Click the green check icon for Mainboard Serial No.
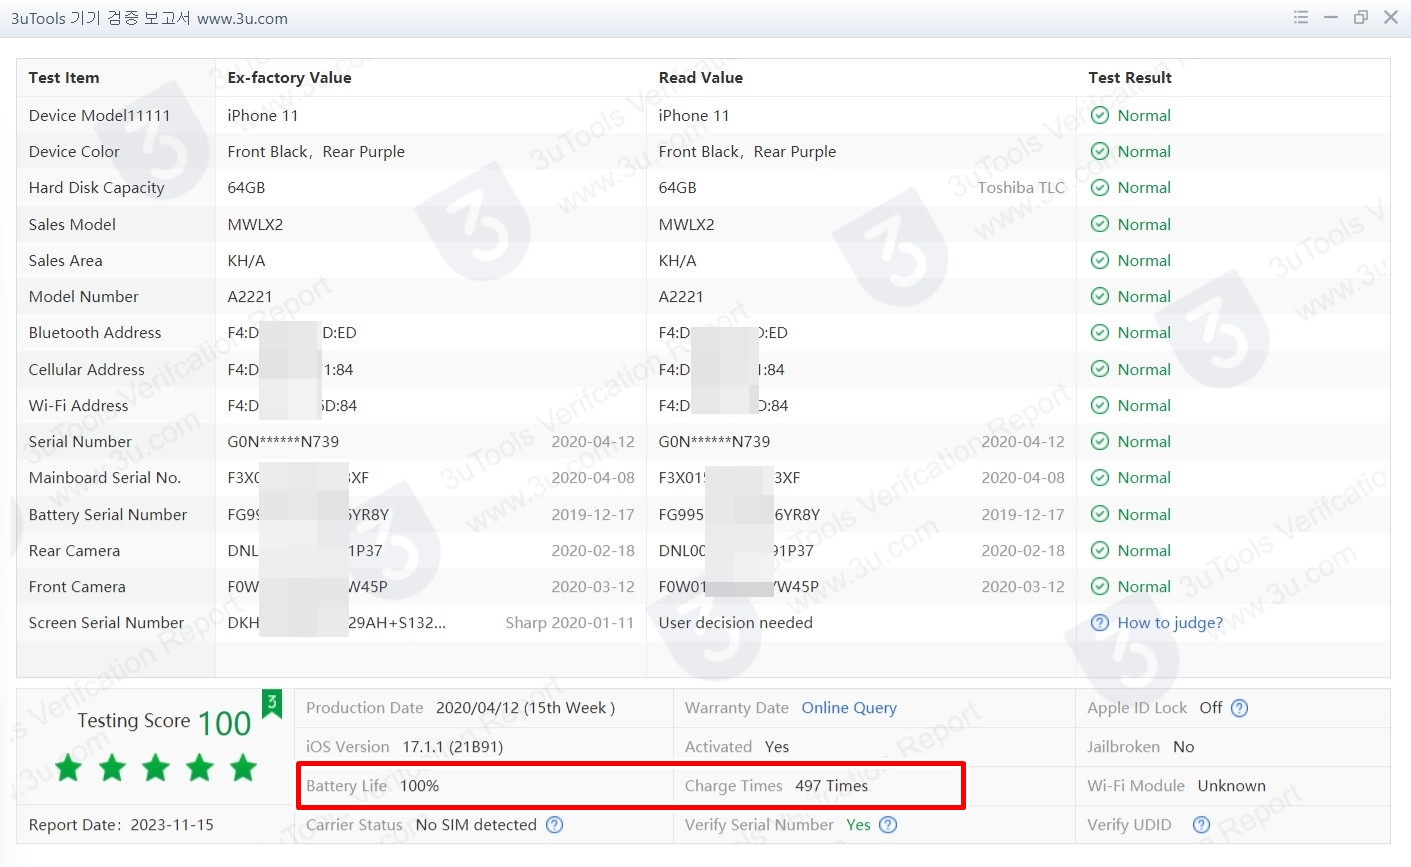 (x=1100, y=477)
